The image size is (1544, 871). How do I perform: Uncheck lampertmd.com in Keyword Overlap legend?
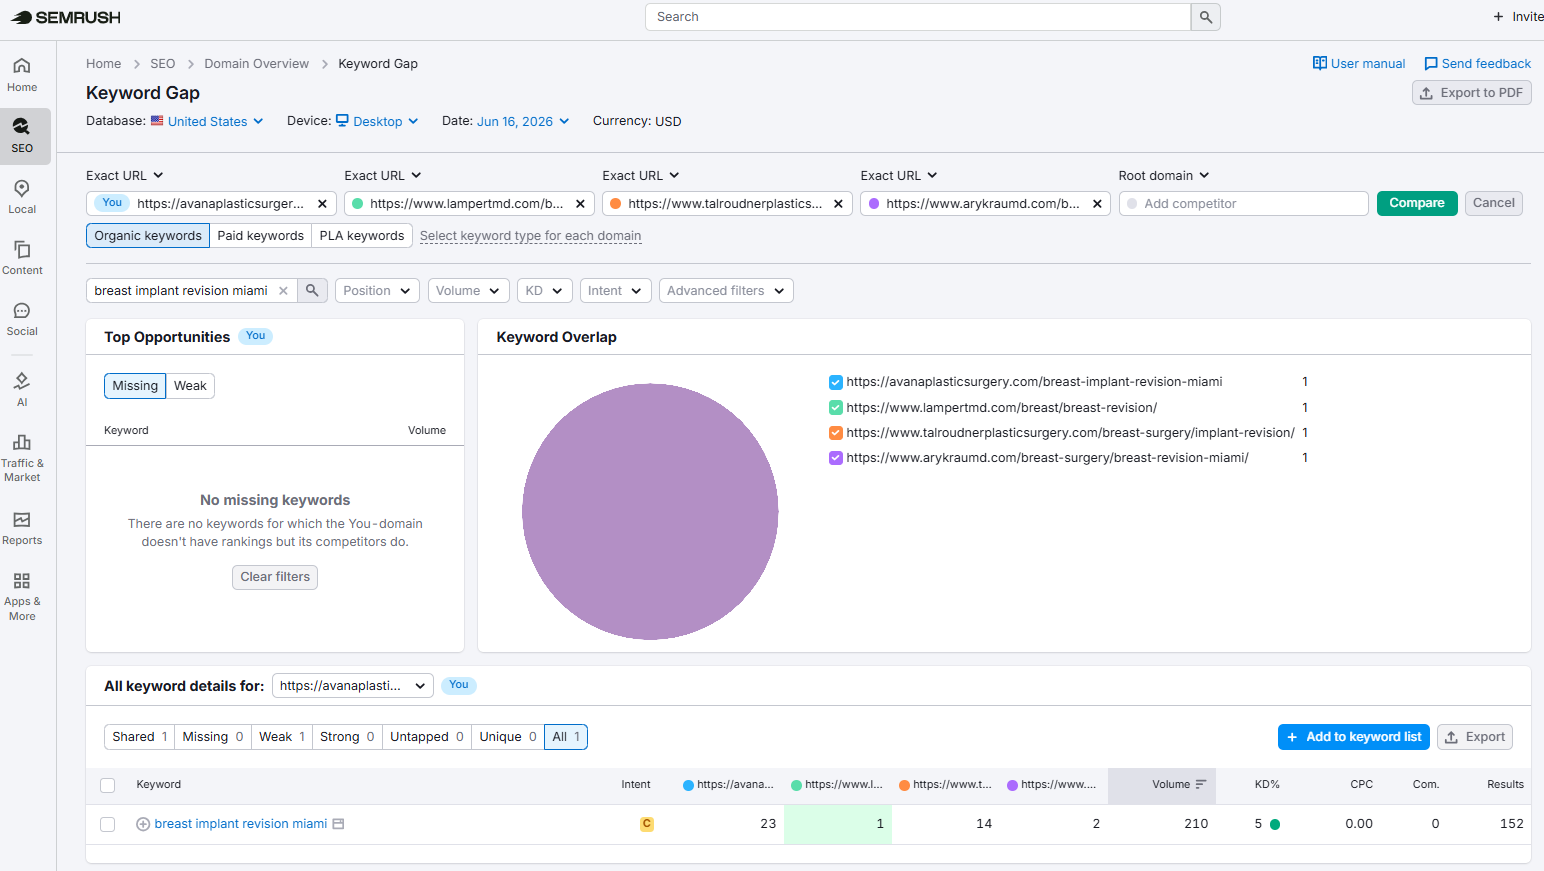(836, 408)
